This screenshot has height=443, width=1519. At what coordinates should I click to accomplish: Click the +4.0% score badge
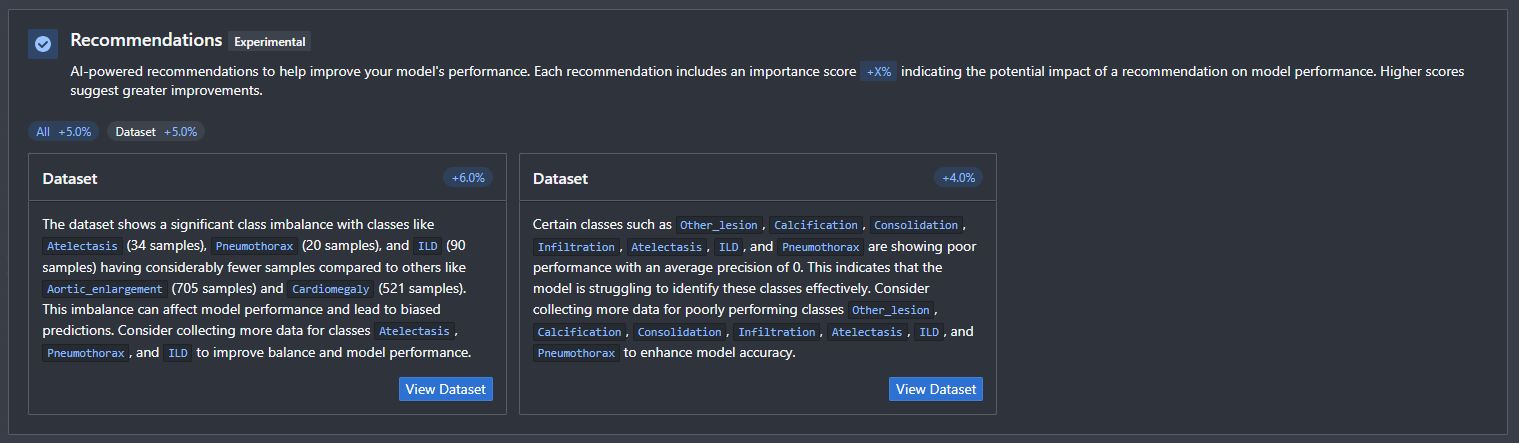point(958,178)
